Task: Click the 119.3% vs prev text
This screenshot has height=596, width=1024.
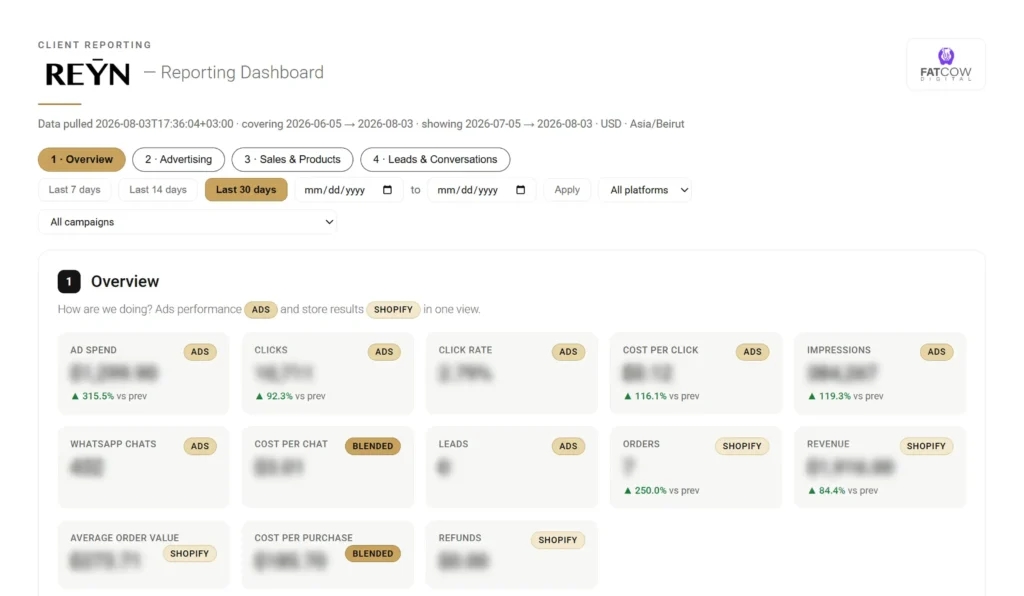Action: [x=846, y=396]
